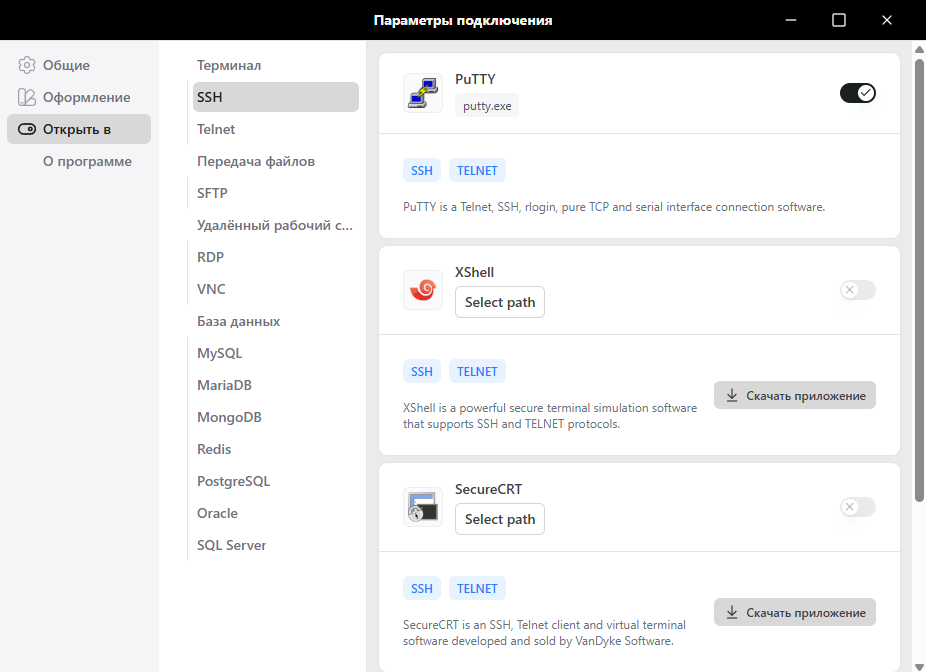Select the SQL Server database entry
Screen dimensions: 926x672
(276, 545)
